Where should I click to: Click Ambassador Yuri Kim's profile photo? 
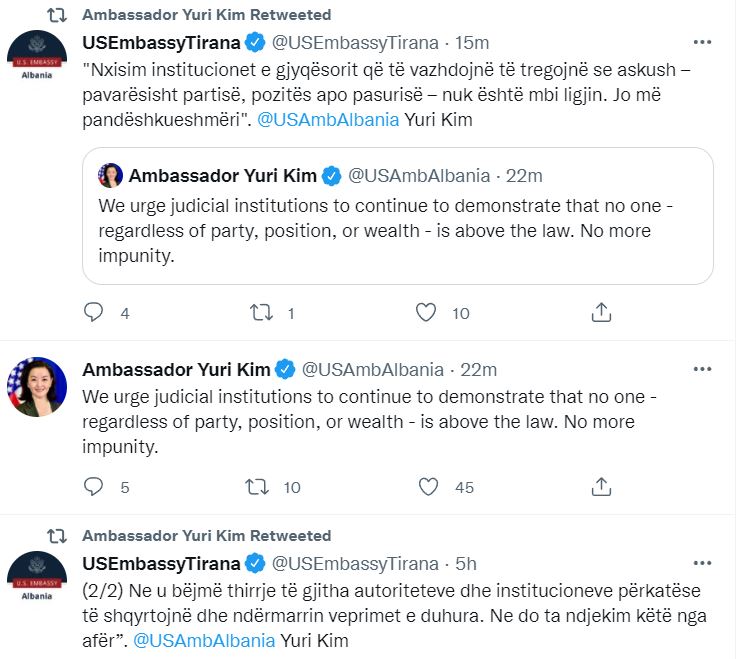[37, 387]
